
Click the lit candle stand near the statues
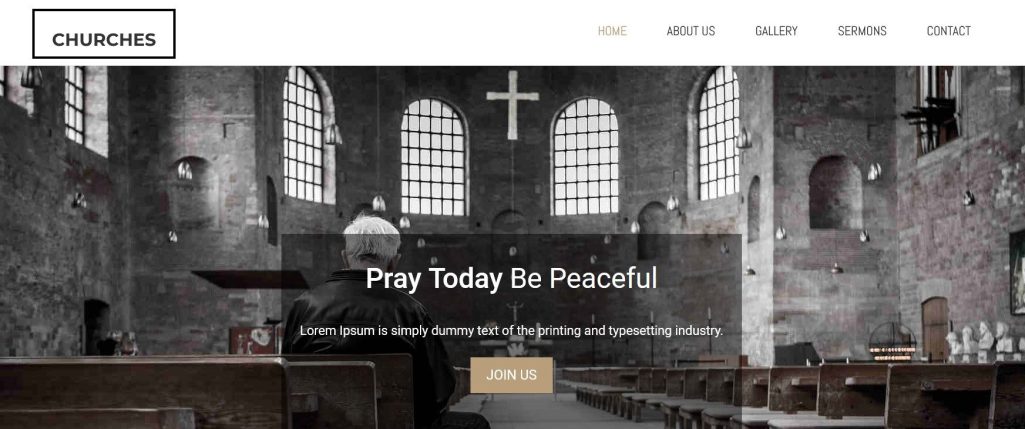tap(892, 343)
